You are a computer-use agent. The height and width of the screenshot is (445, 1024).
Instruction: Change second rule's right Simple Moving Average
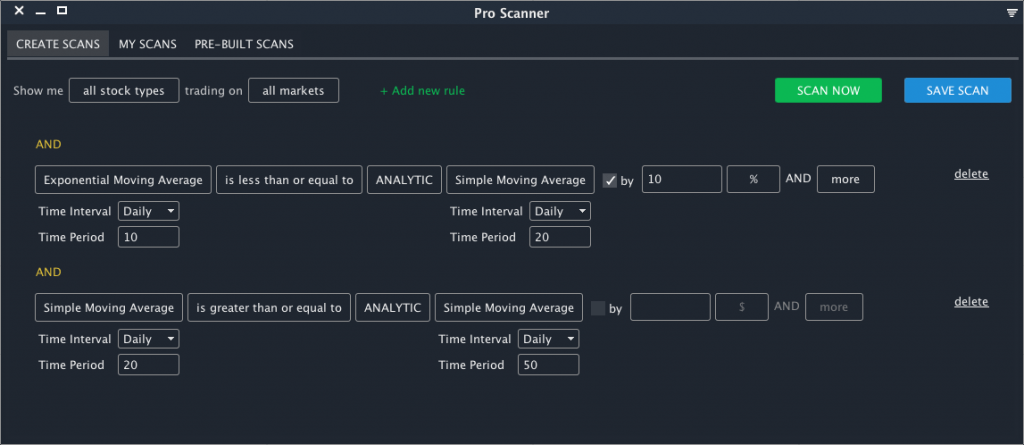509,308
